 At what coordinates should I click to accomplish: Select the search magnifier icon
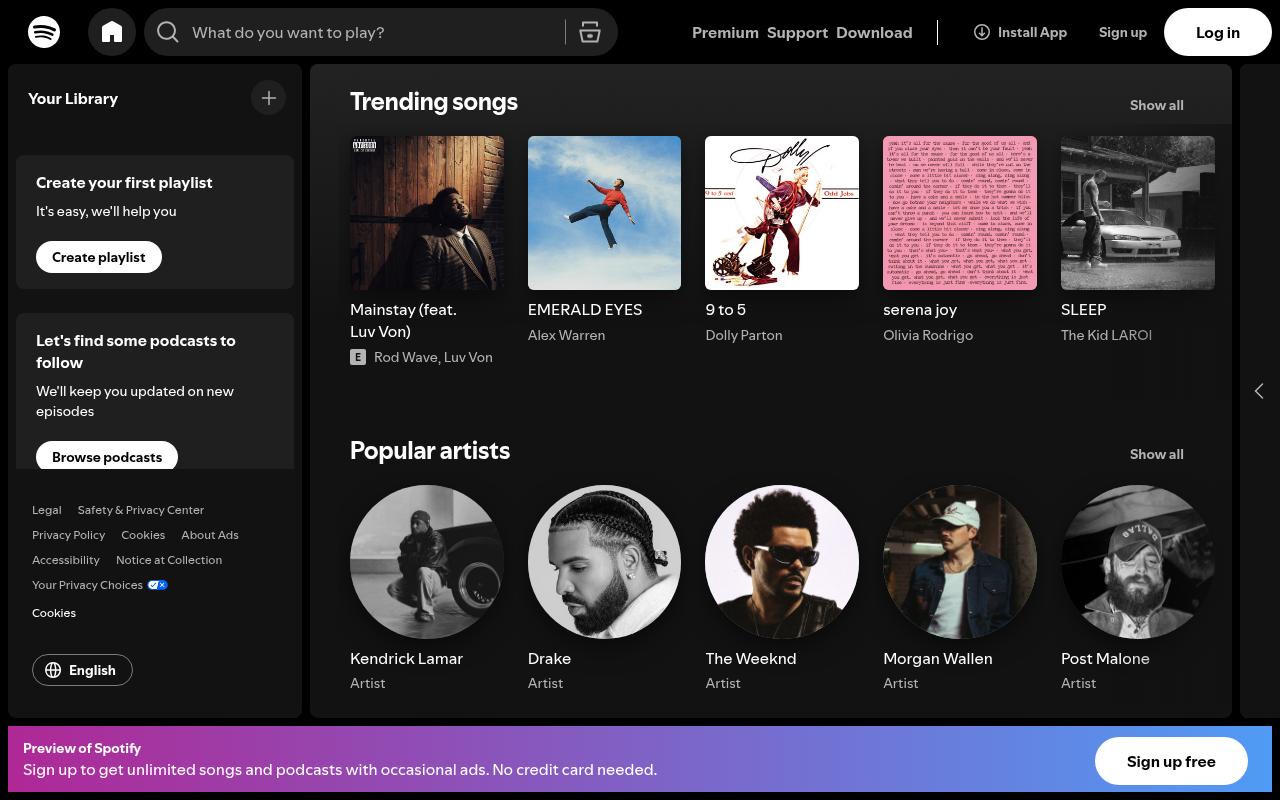168,32
